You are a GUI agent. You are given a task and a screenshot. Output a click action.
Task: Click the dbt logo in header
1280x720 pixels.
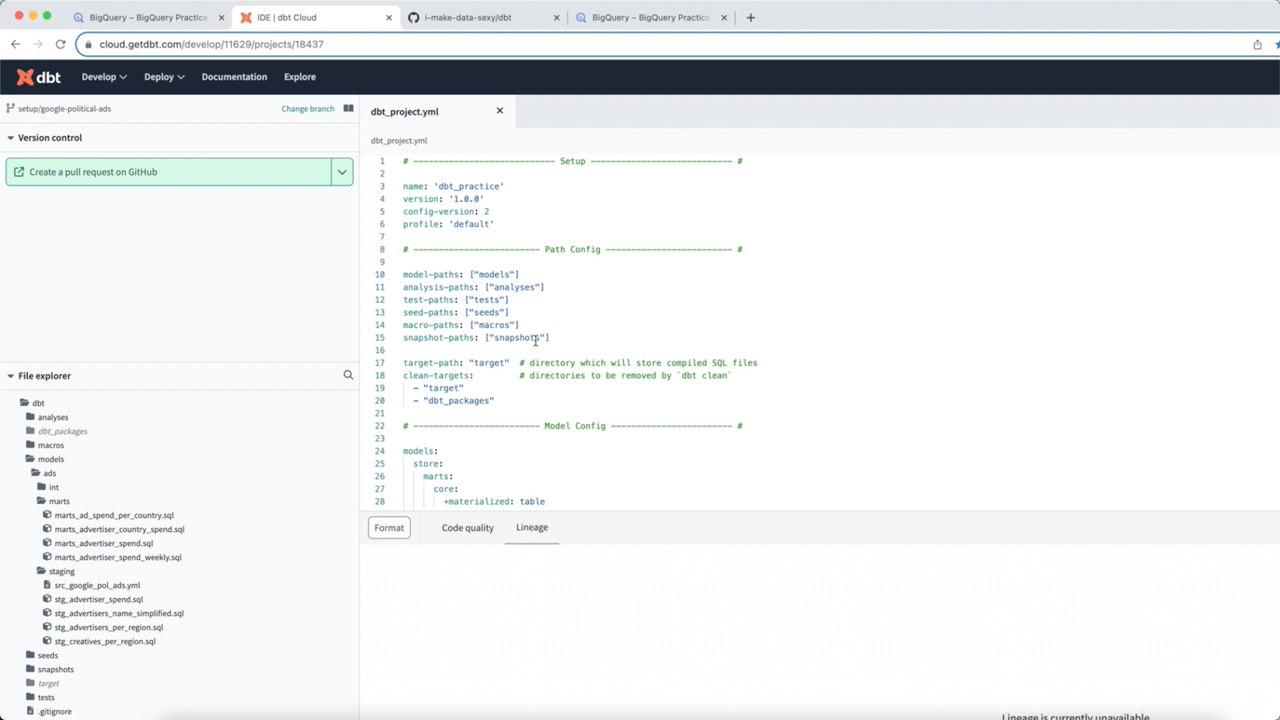38,77
